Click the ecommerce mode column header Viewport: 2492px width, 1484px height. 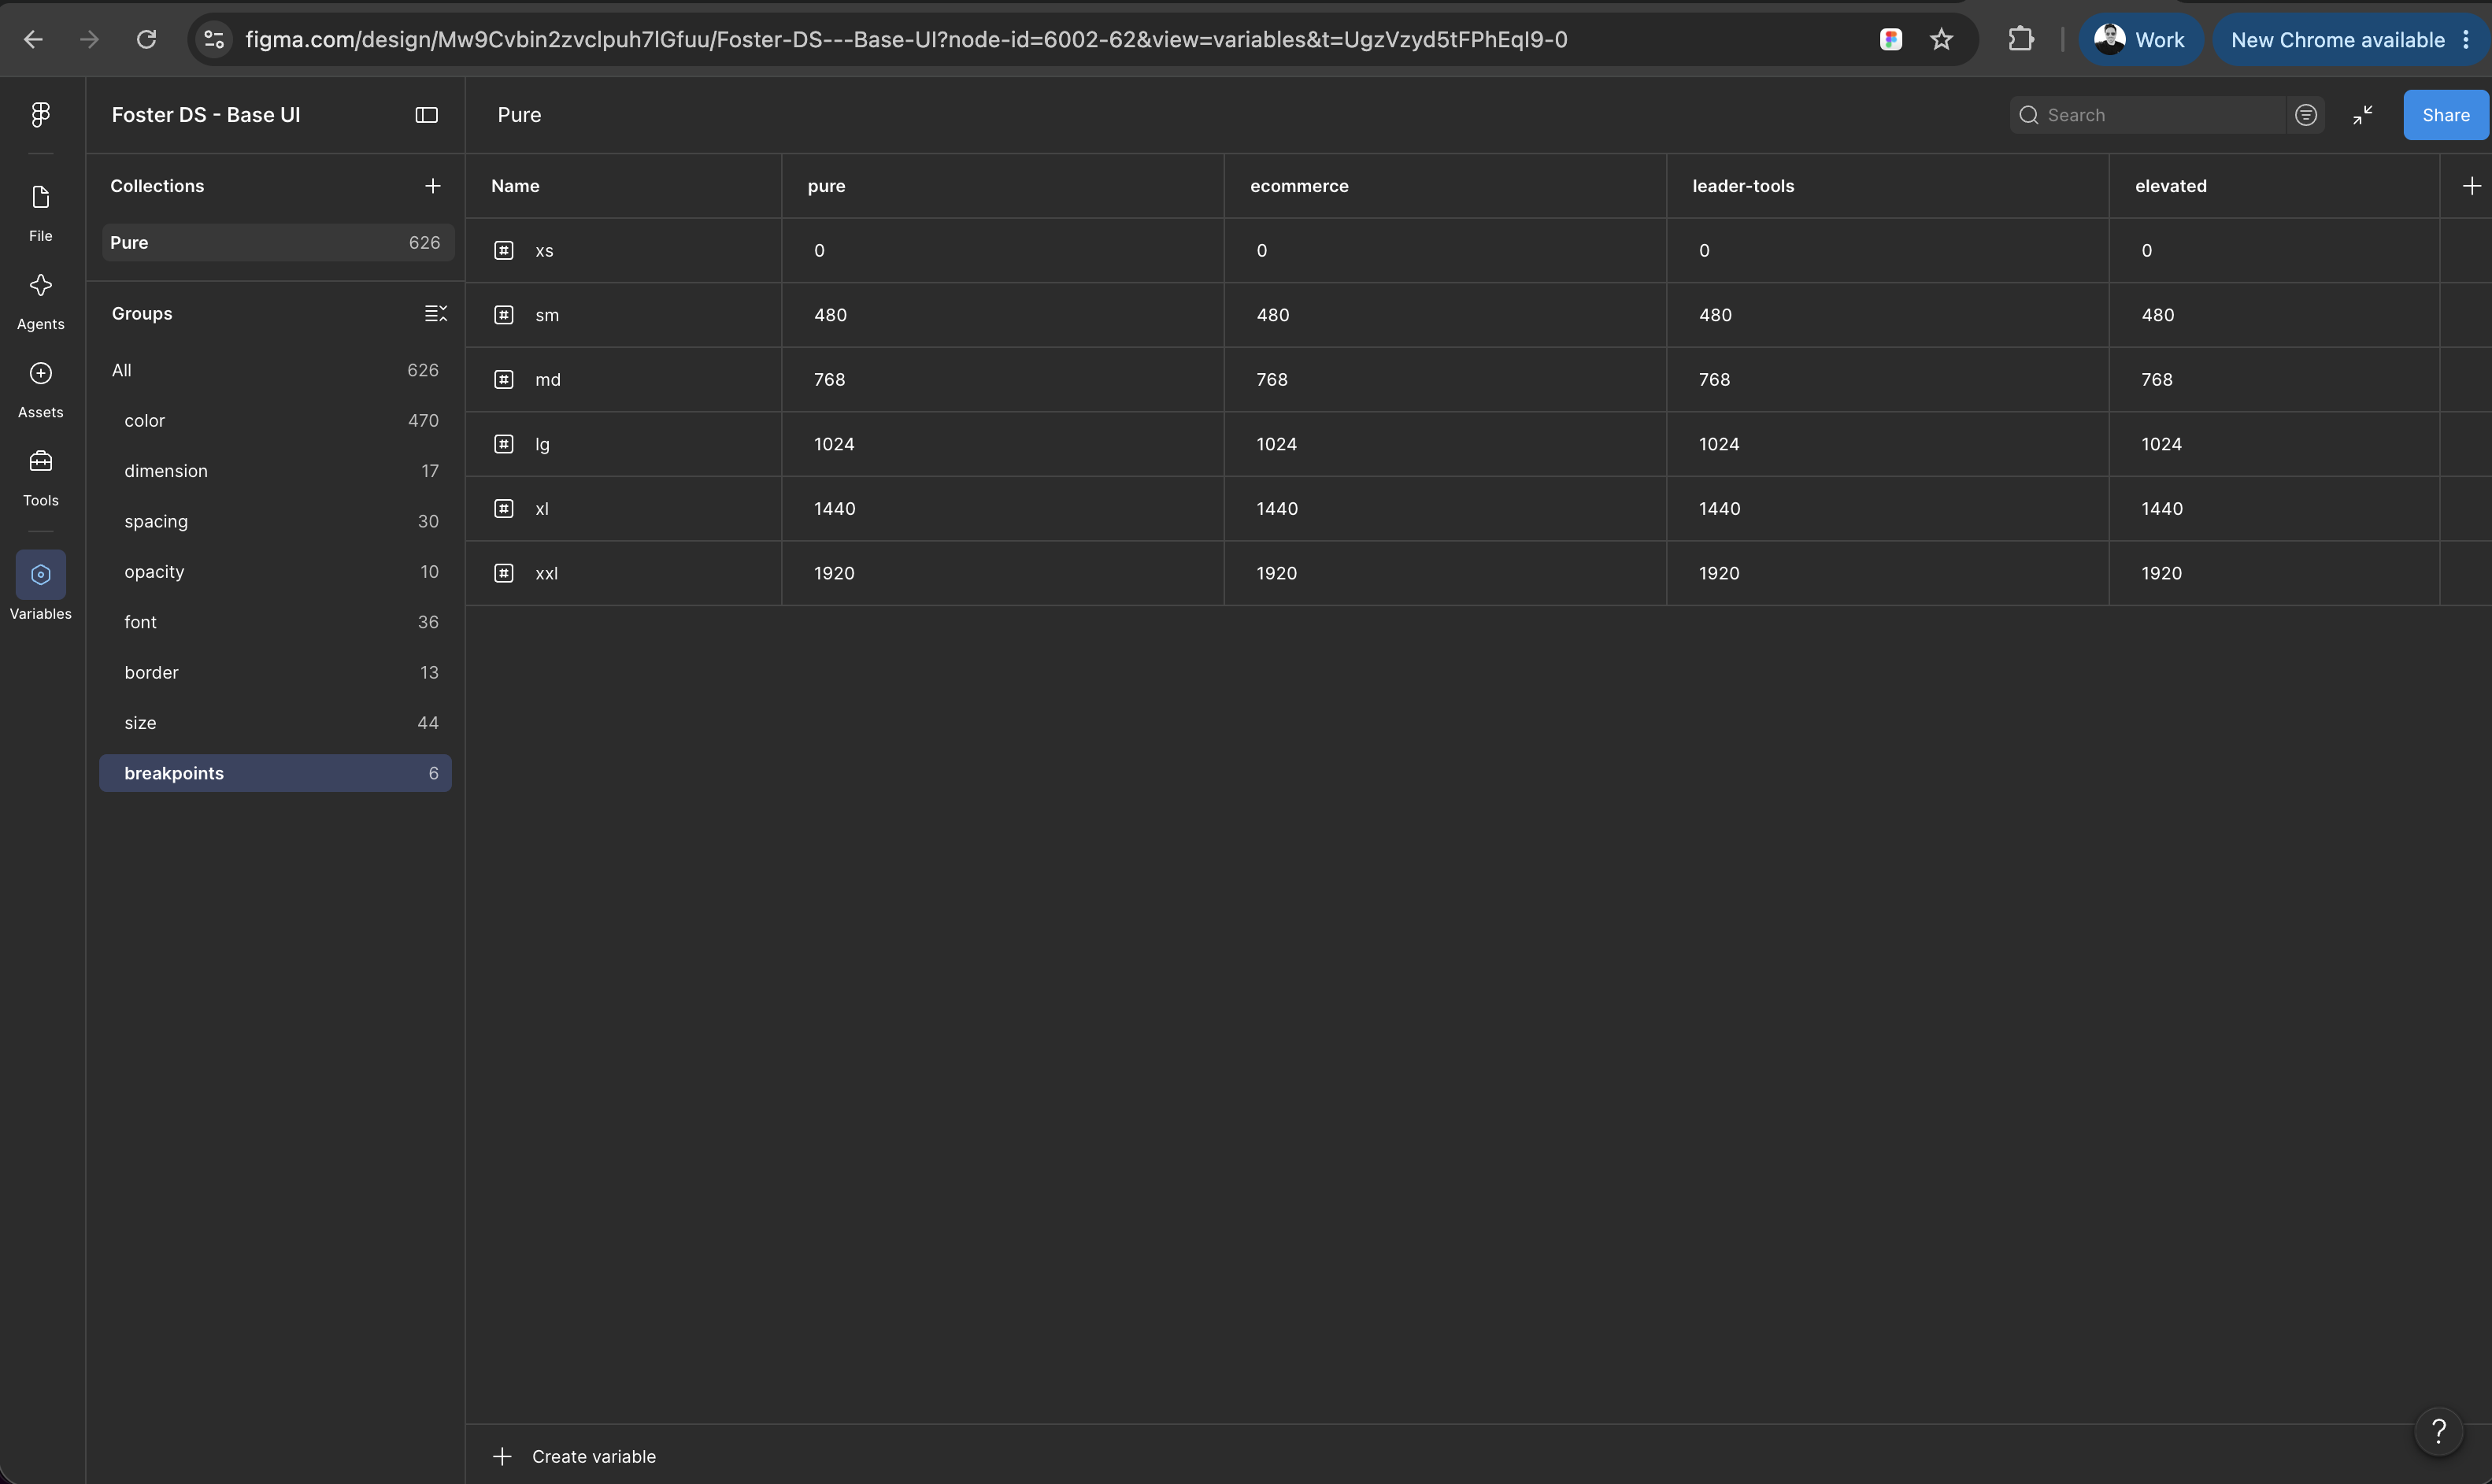coord(1444,186)
